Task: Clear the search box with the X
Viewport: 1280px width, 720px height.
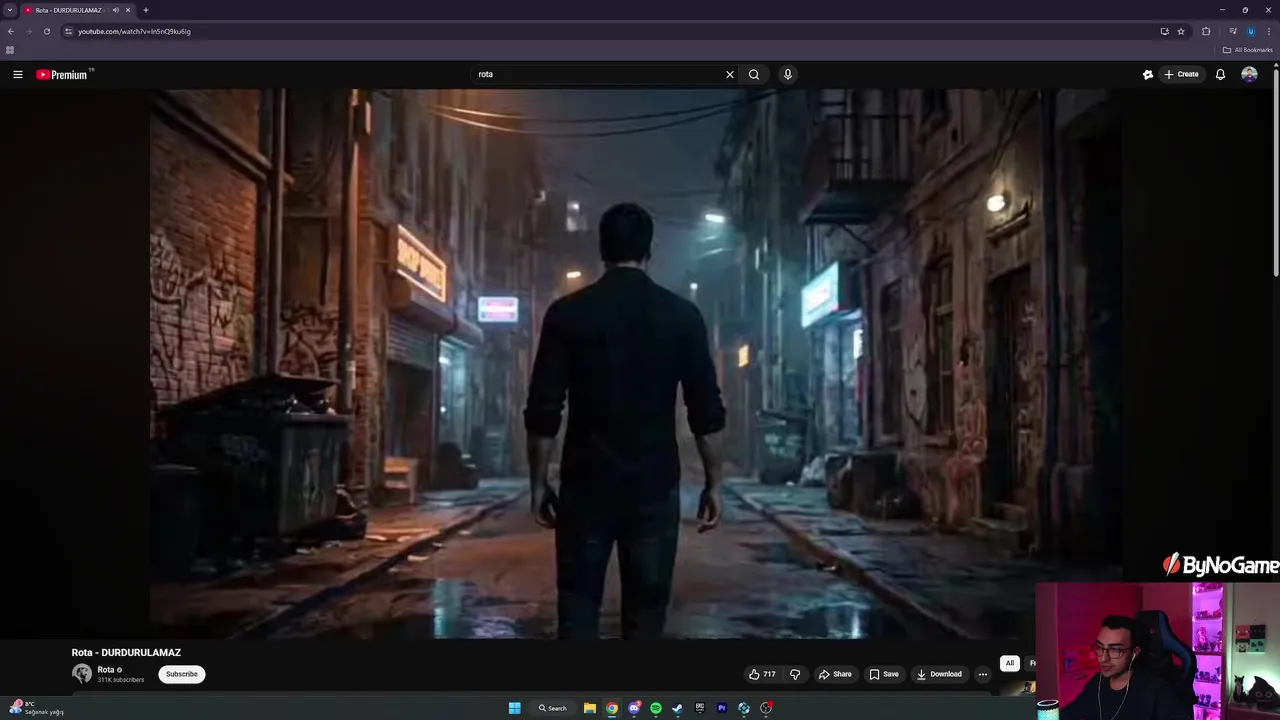Action: [x=730, y=74]
